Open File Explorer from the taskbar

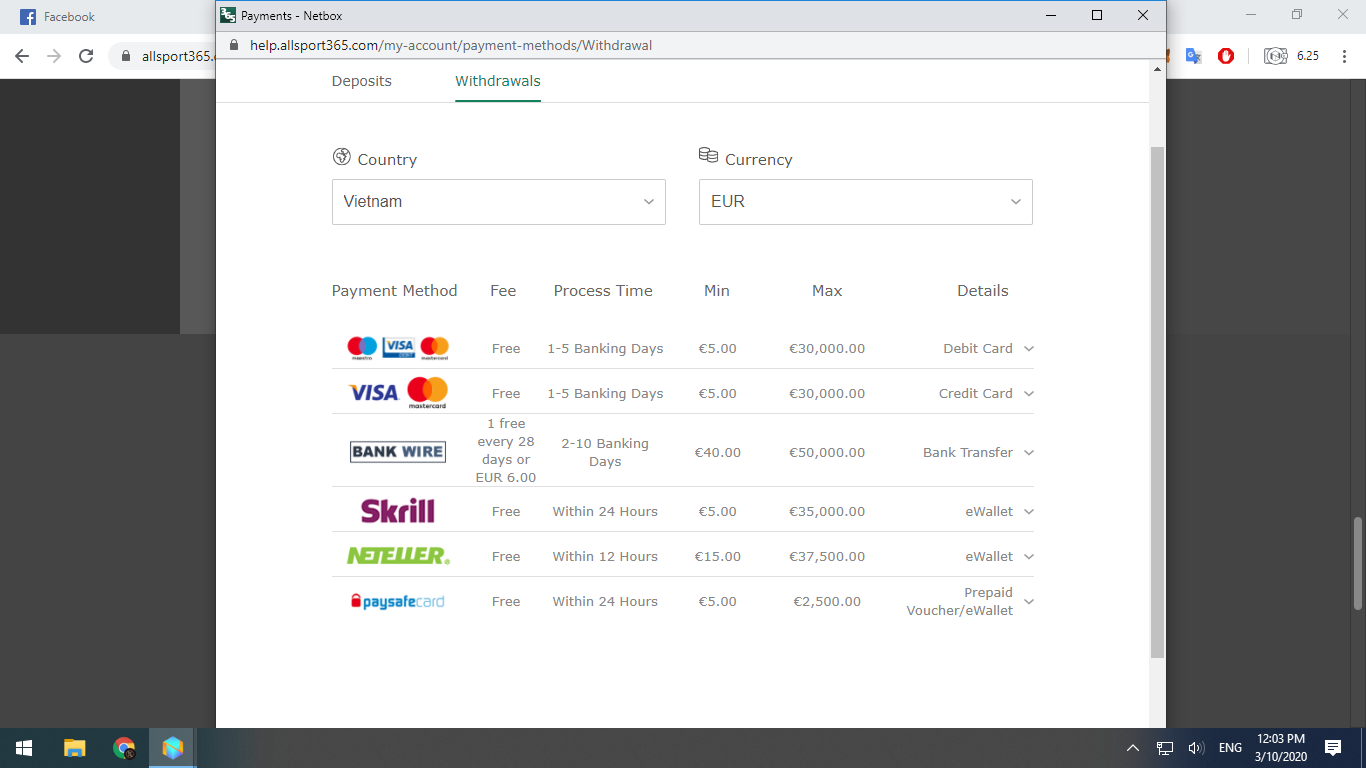74,748
